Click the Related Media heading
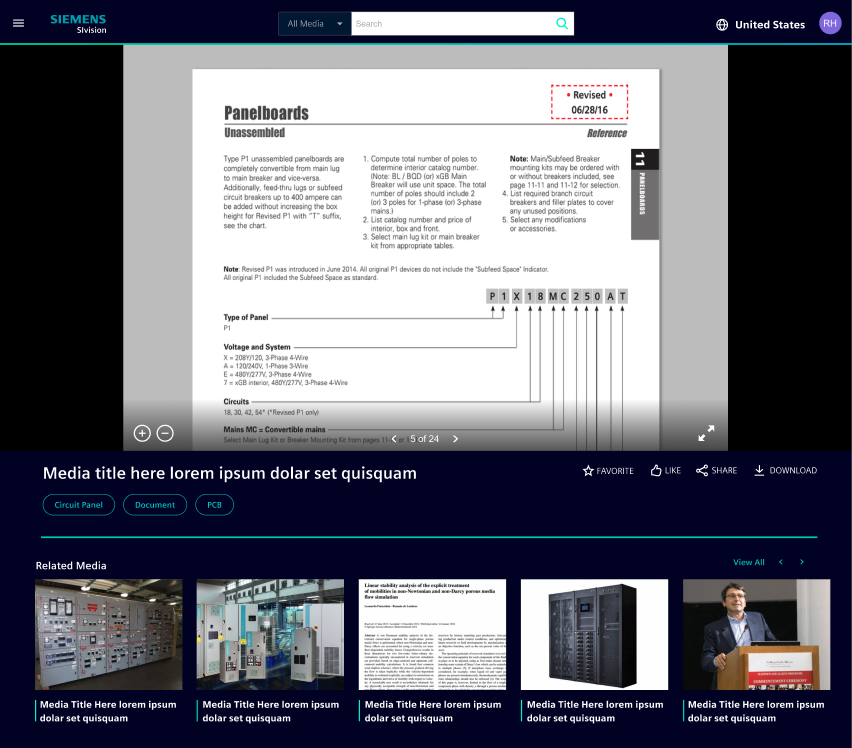Screen dimensions: 852x748 [x=71, y=565]
